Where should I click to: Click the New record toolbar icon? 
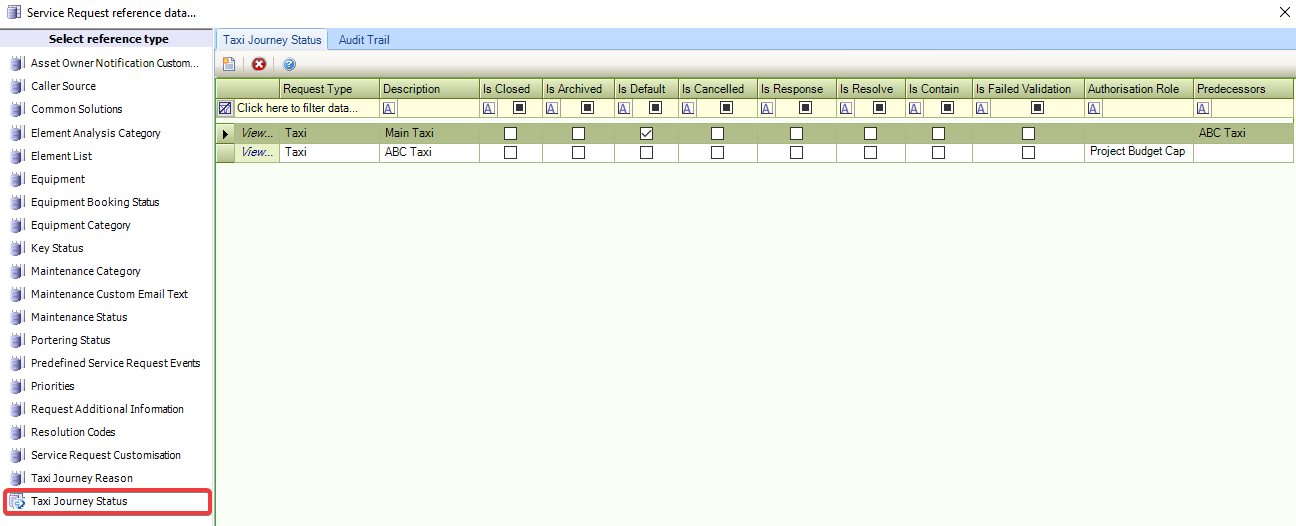pyautogui.click(x=229, y=64)
